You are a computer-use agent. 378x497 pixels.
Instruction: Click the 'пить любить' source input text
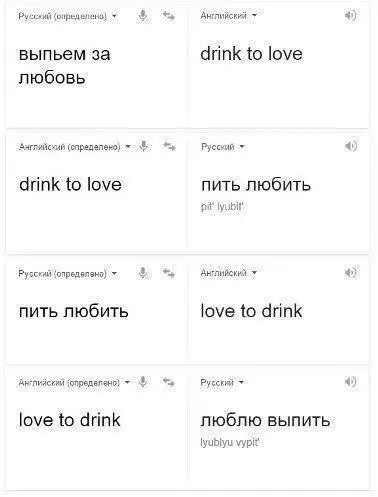[x=74, y=311]
